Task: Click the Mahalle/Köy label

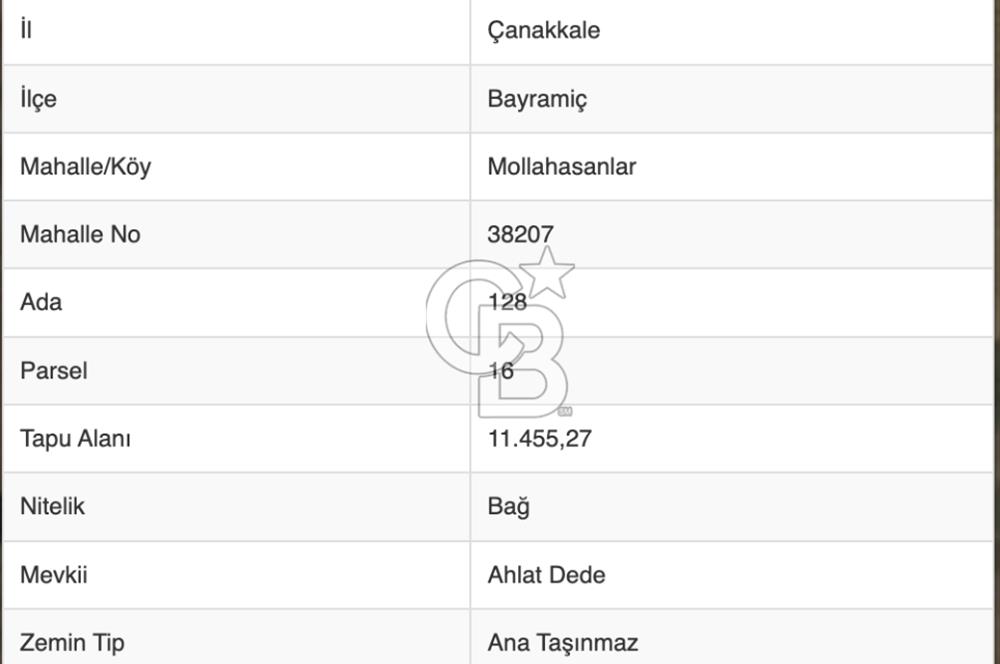Action: click(85, 166)
